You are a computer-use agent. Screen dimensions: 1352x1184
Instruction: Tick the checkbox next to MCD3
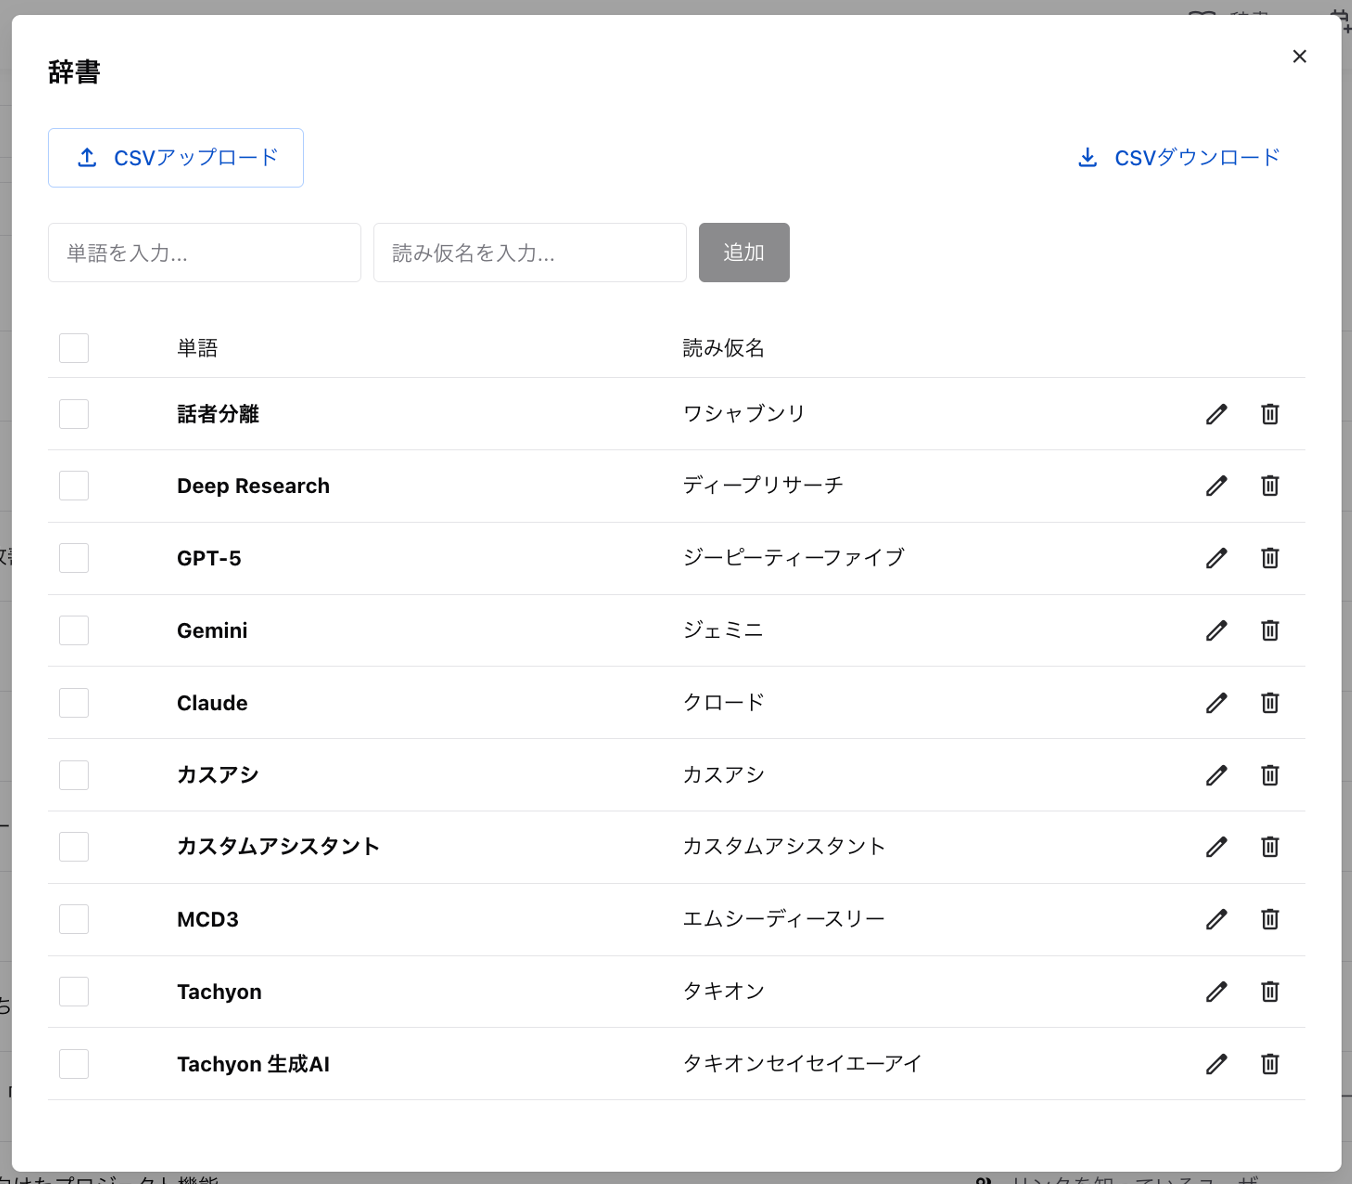(74, 919)
